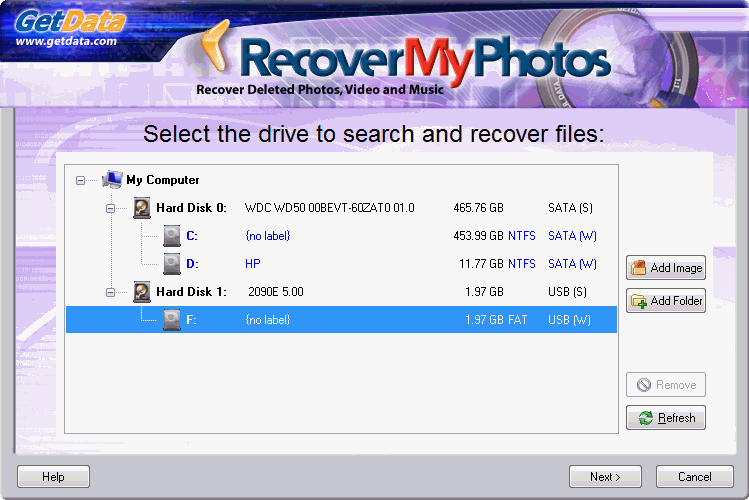Select the F: drive label

tap(192, 320)
